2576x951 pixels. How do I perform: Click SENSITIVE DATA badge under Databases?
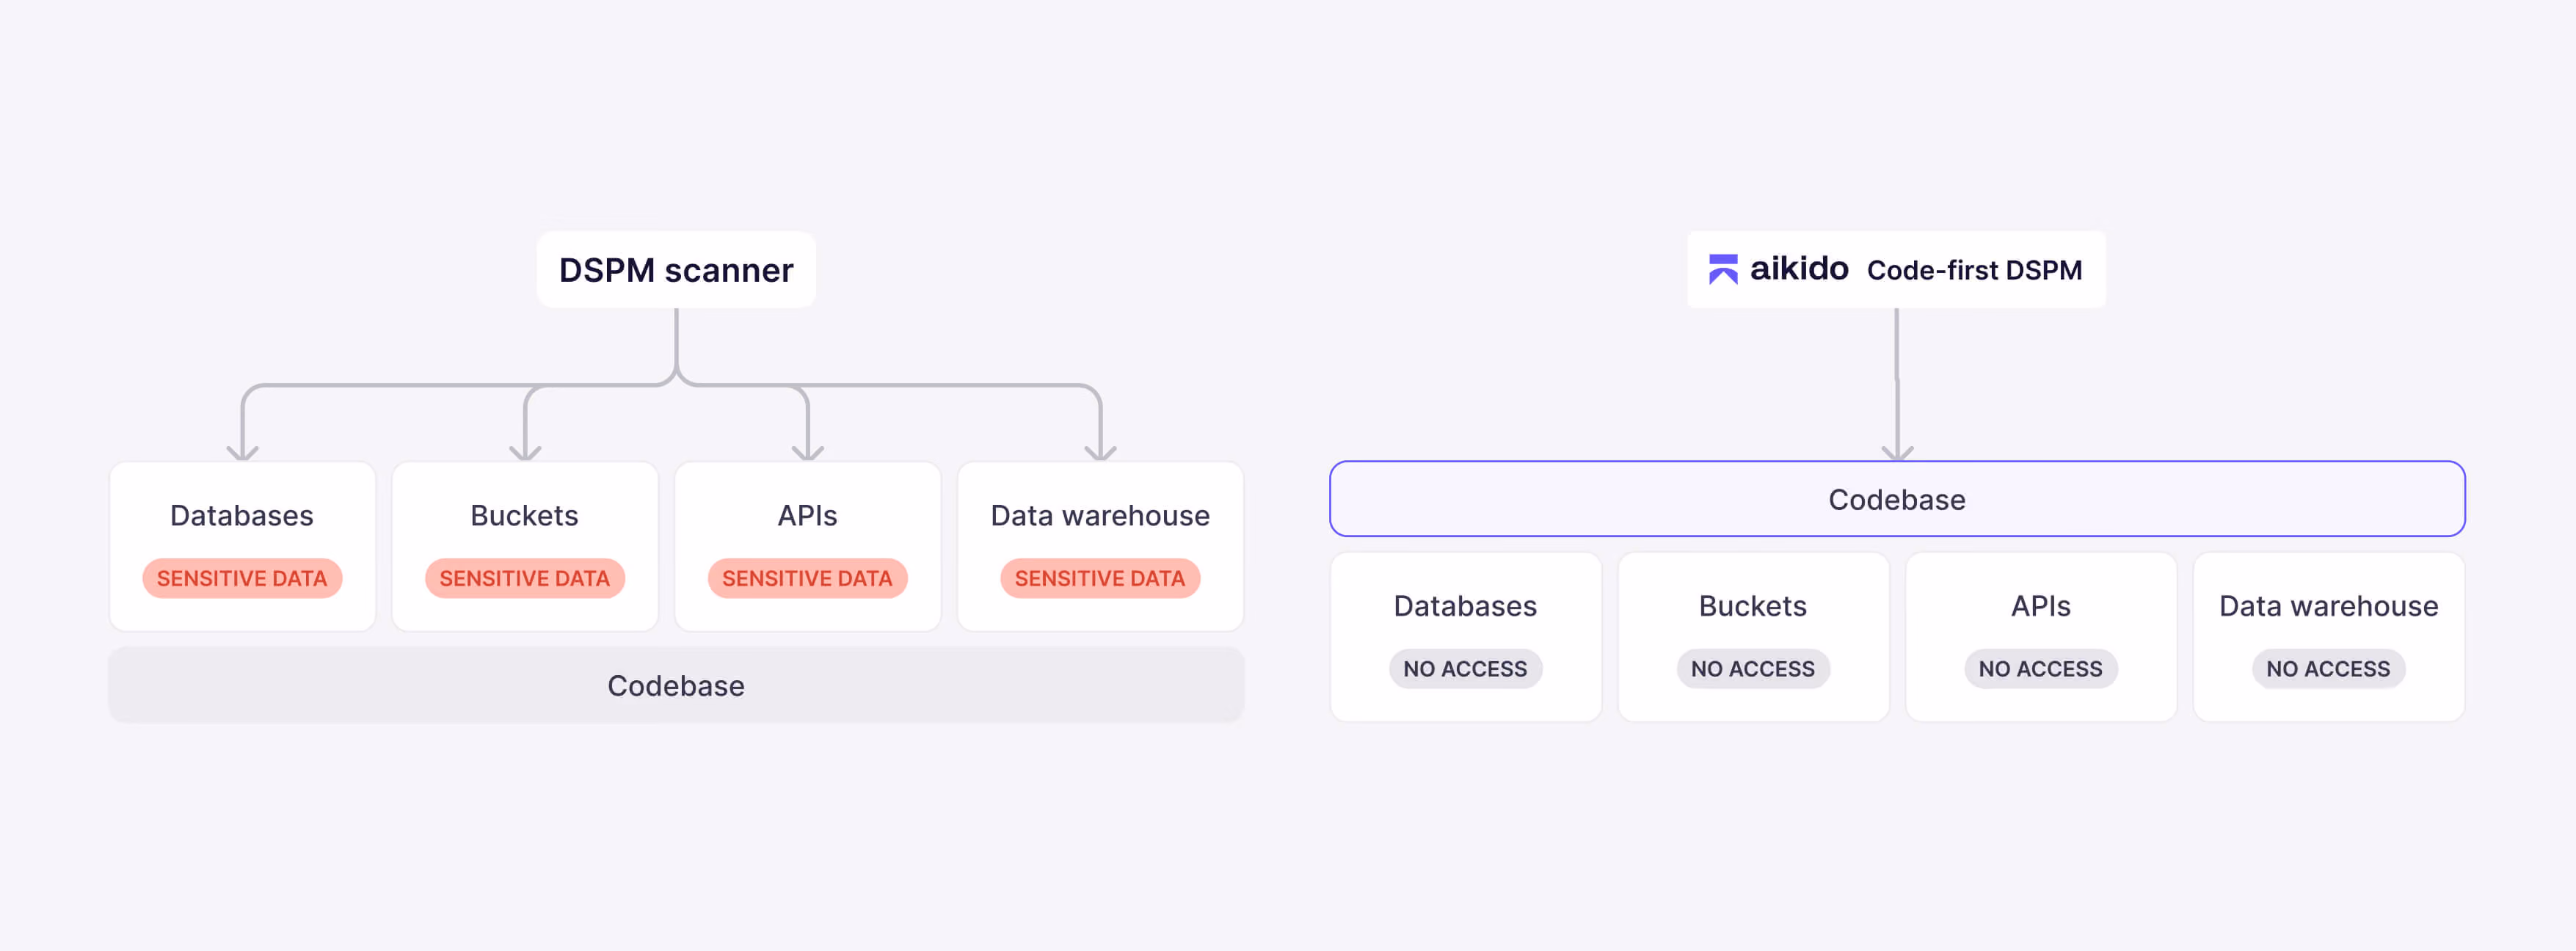(242, 578)
